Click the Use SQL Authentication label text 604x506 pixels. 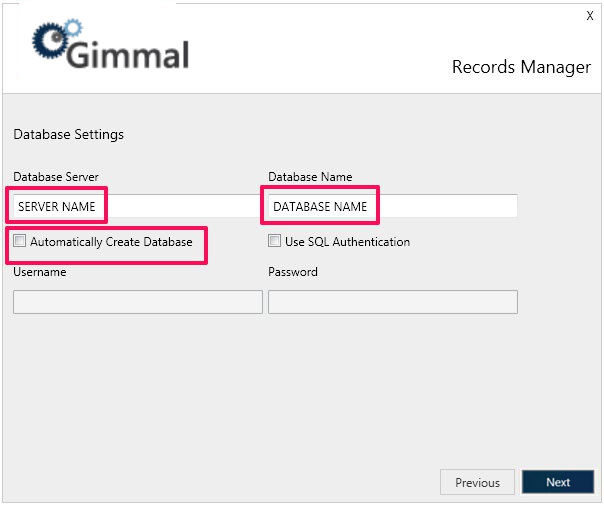[x=347, y=242]
